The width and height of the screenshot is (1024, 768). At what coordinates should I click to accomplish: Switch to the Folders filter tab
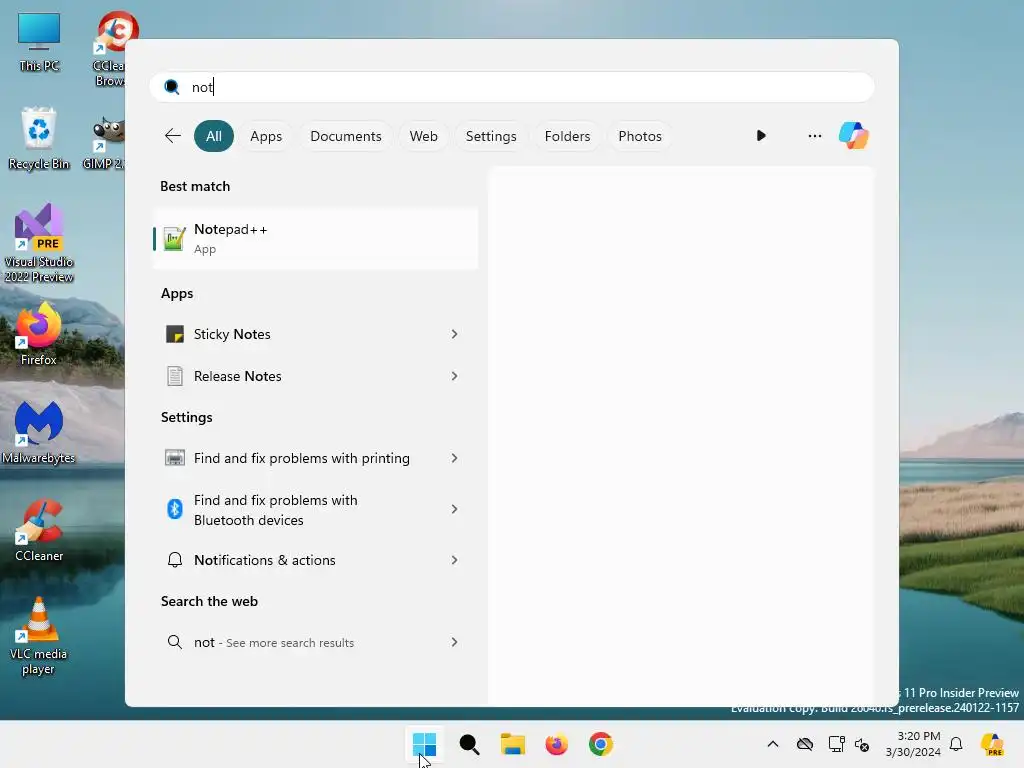pos(567,136)
